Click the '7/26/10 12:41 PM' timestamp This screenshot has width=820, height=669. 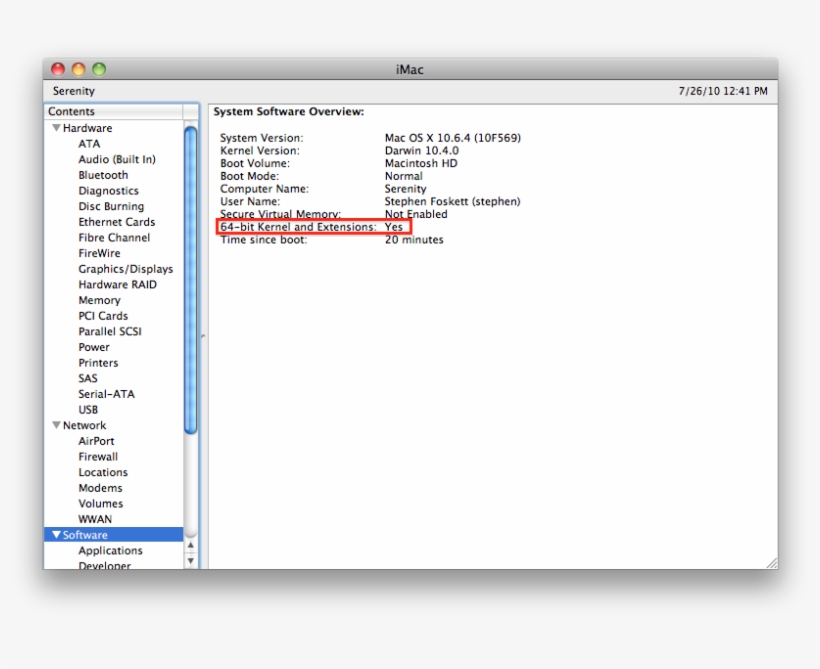coord(723,91)
